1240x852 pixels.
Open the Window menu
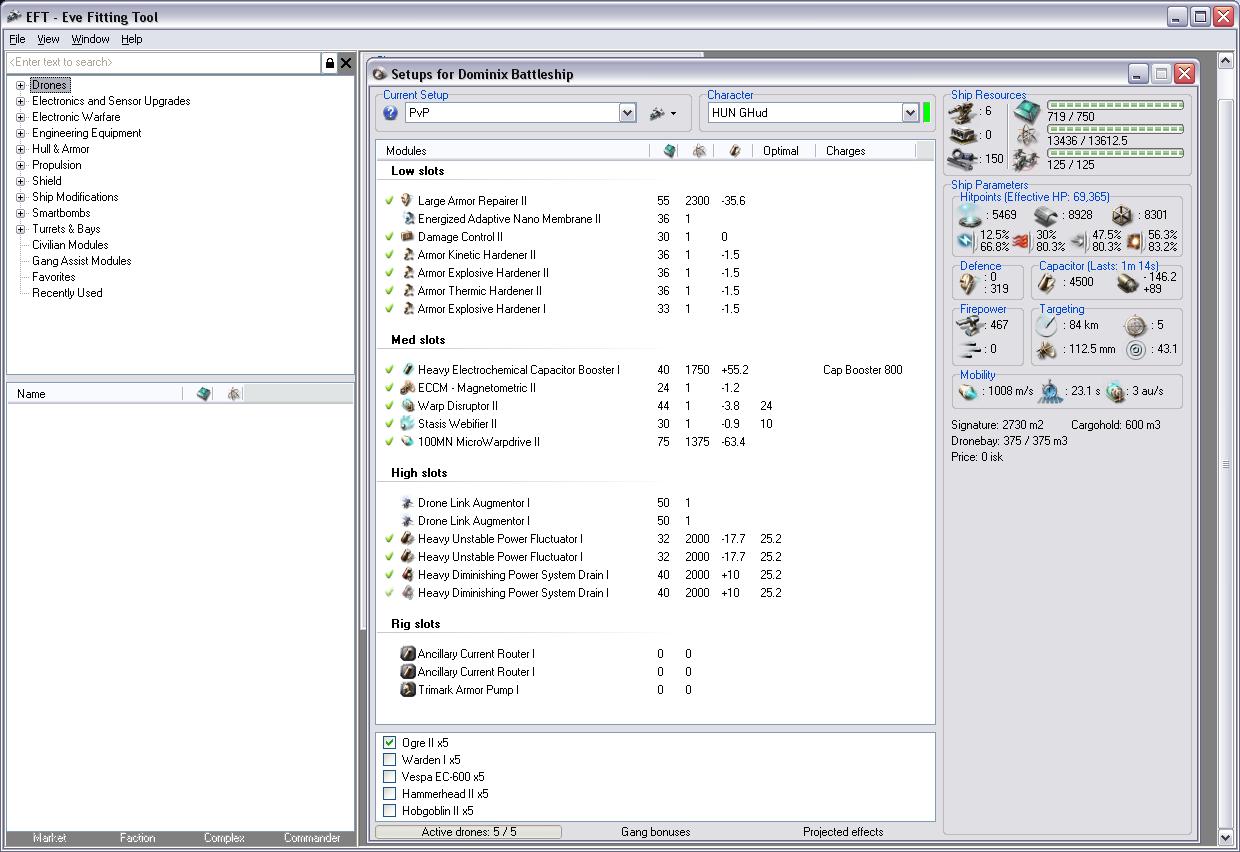[90, 39]
